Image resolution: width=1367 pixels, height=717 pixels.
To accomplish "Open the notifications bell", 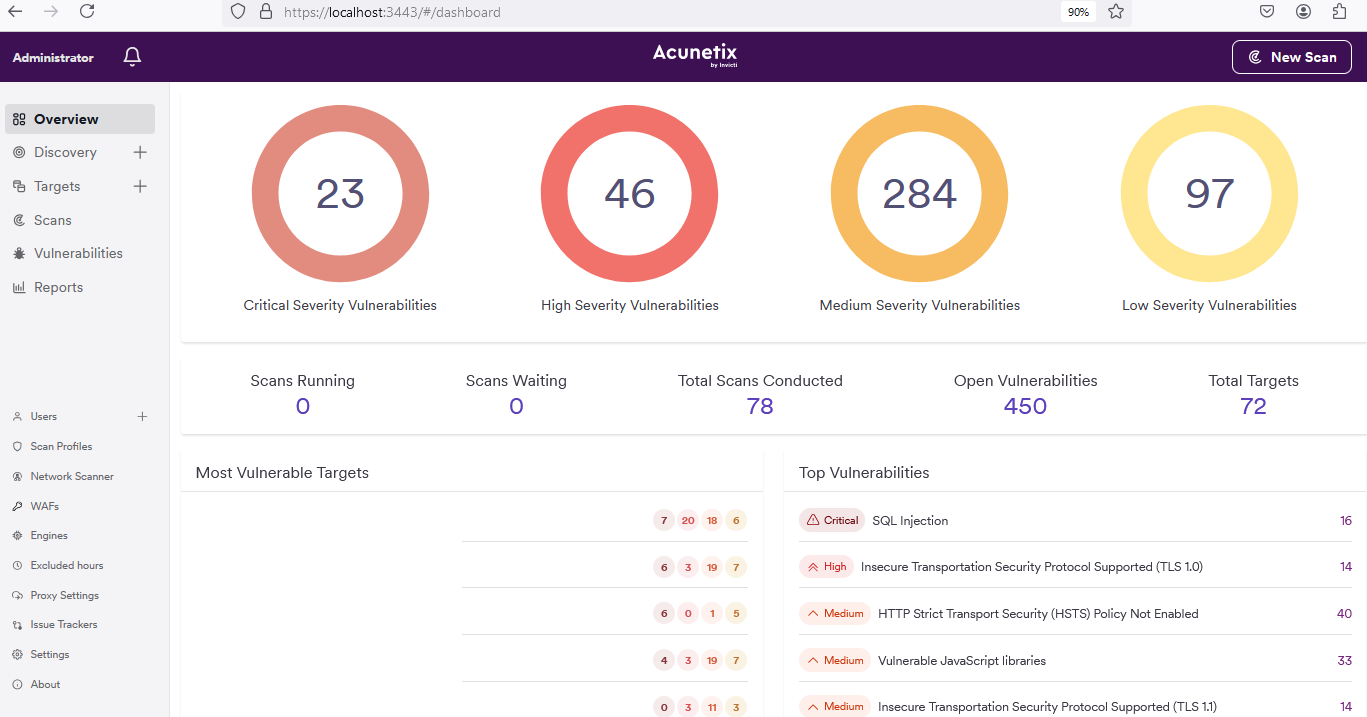I will [x=132, y=57].
